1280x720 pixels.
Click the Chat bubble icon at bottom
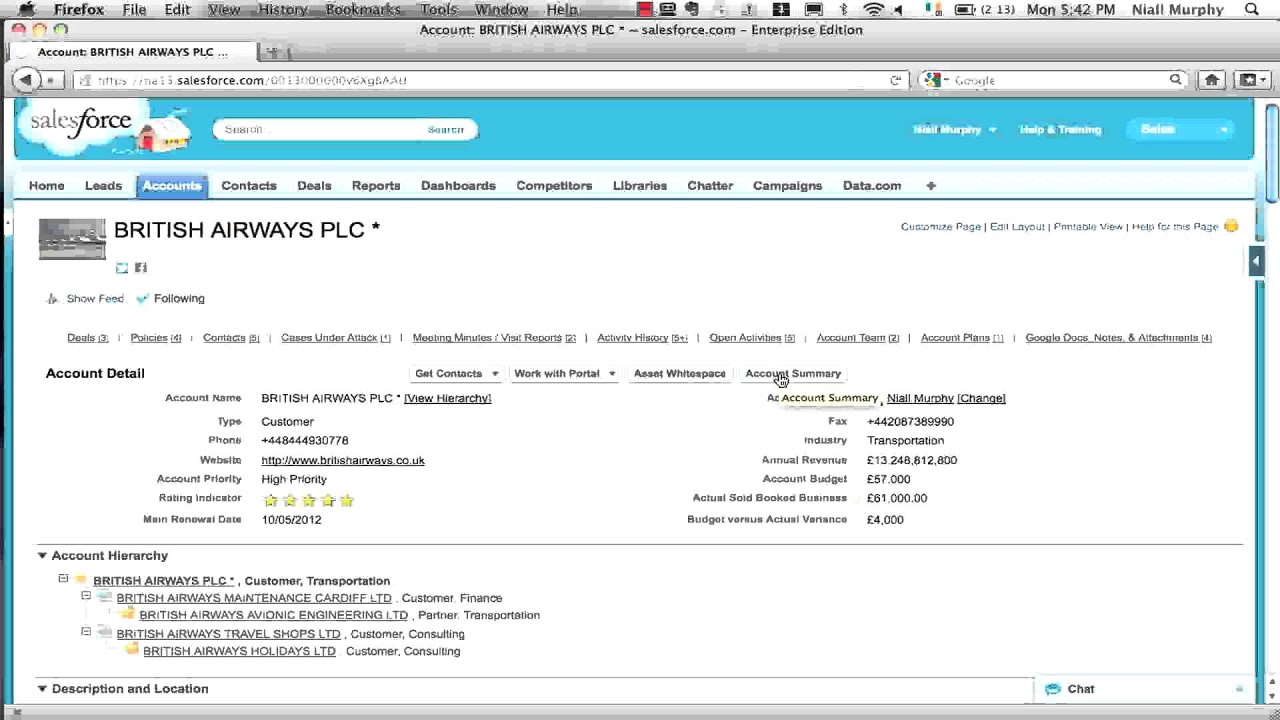coord(1052,689)
